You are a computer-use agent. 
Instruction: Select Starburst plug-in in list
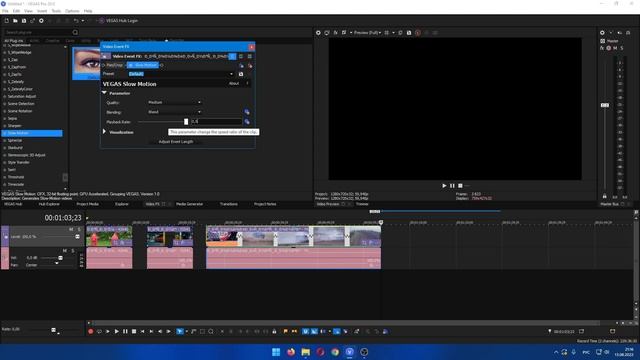15,148
